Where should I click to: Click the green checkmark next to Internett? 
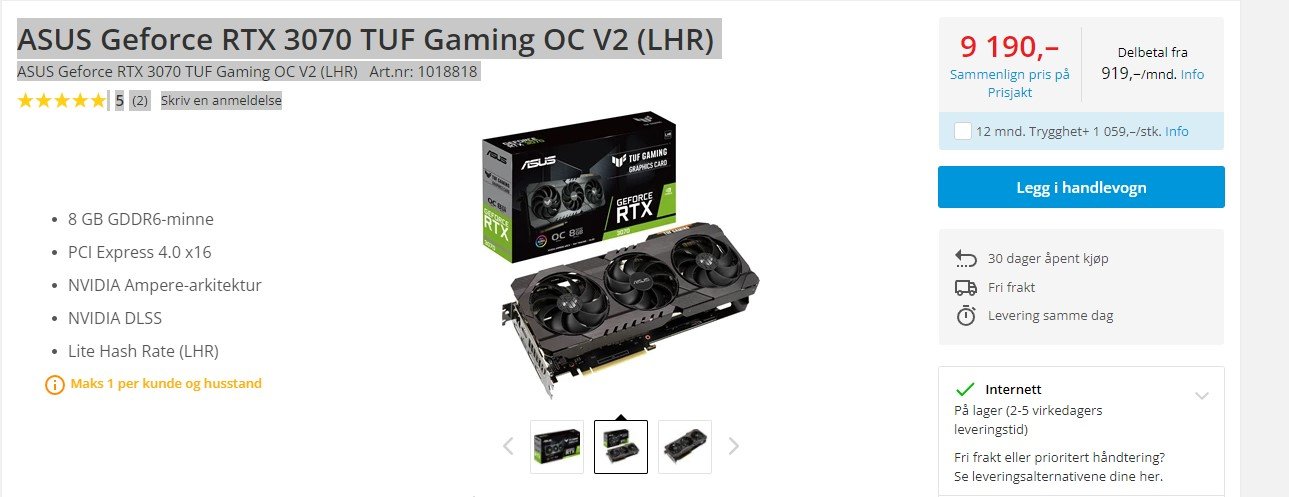[965, 389]
